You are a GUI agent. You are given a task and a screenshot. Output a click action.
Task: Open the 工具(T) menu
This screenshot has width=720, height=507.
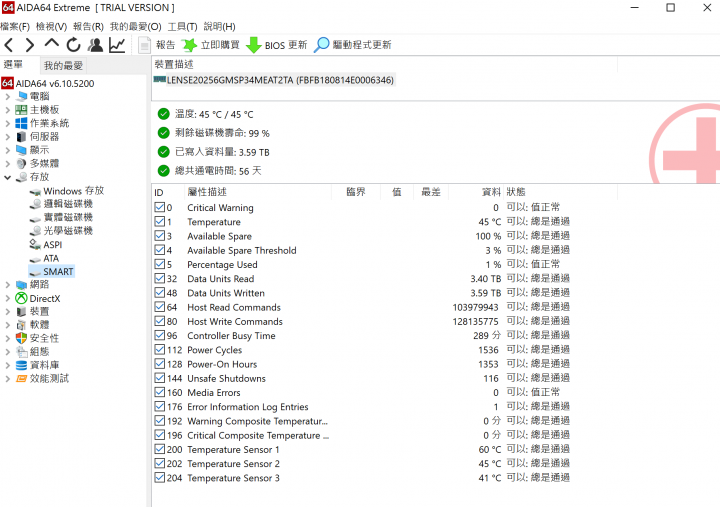(182, 27)
